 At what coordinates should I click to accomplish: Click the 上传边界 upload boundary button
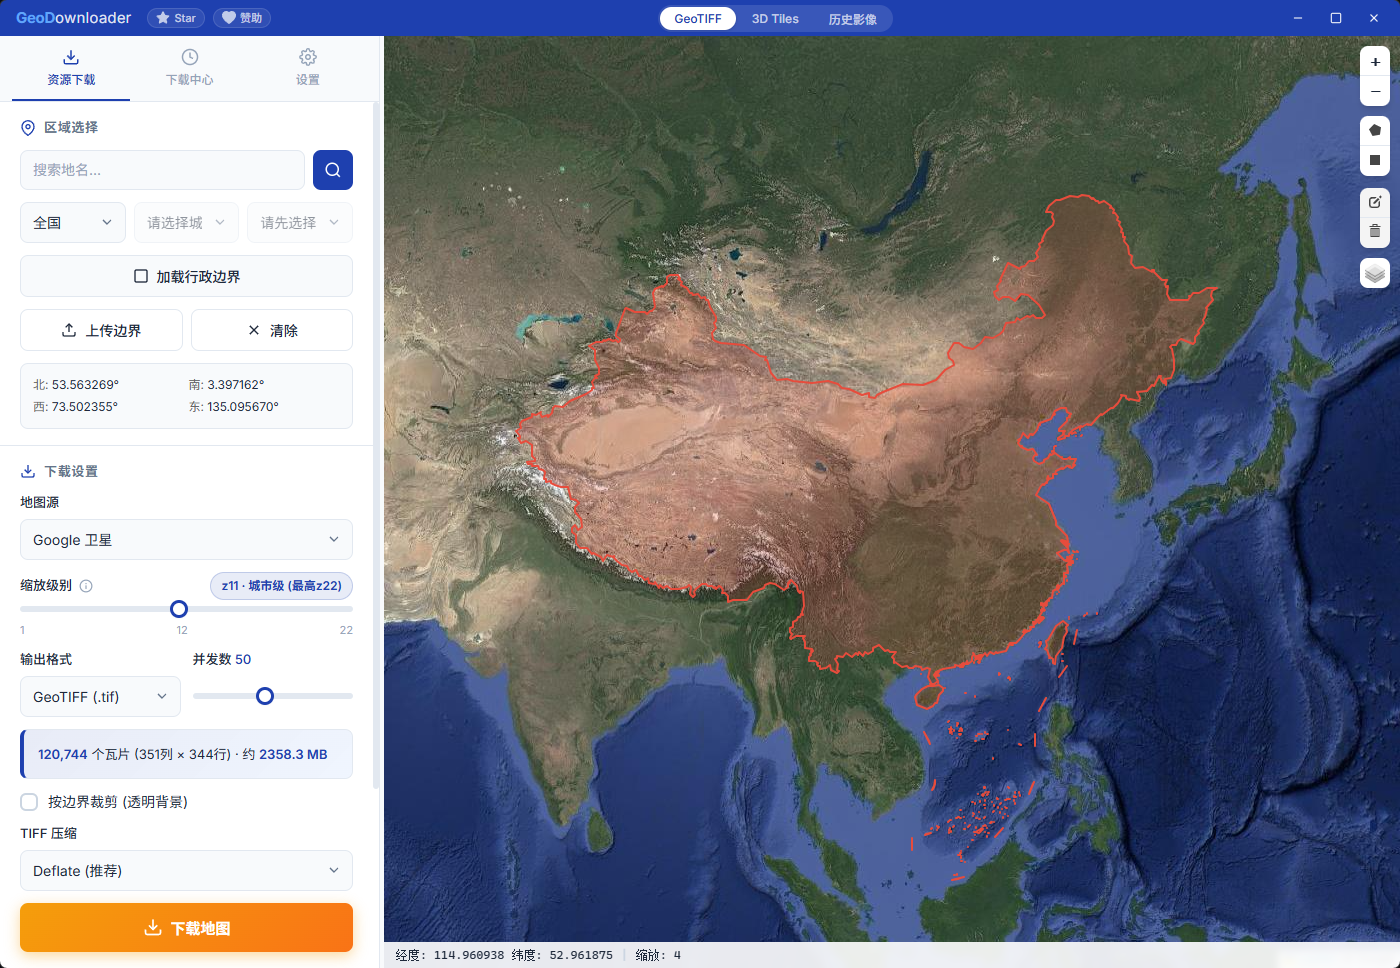pos(101,330)
